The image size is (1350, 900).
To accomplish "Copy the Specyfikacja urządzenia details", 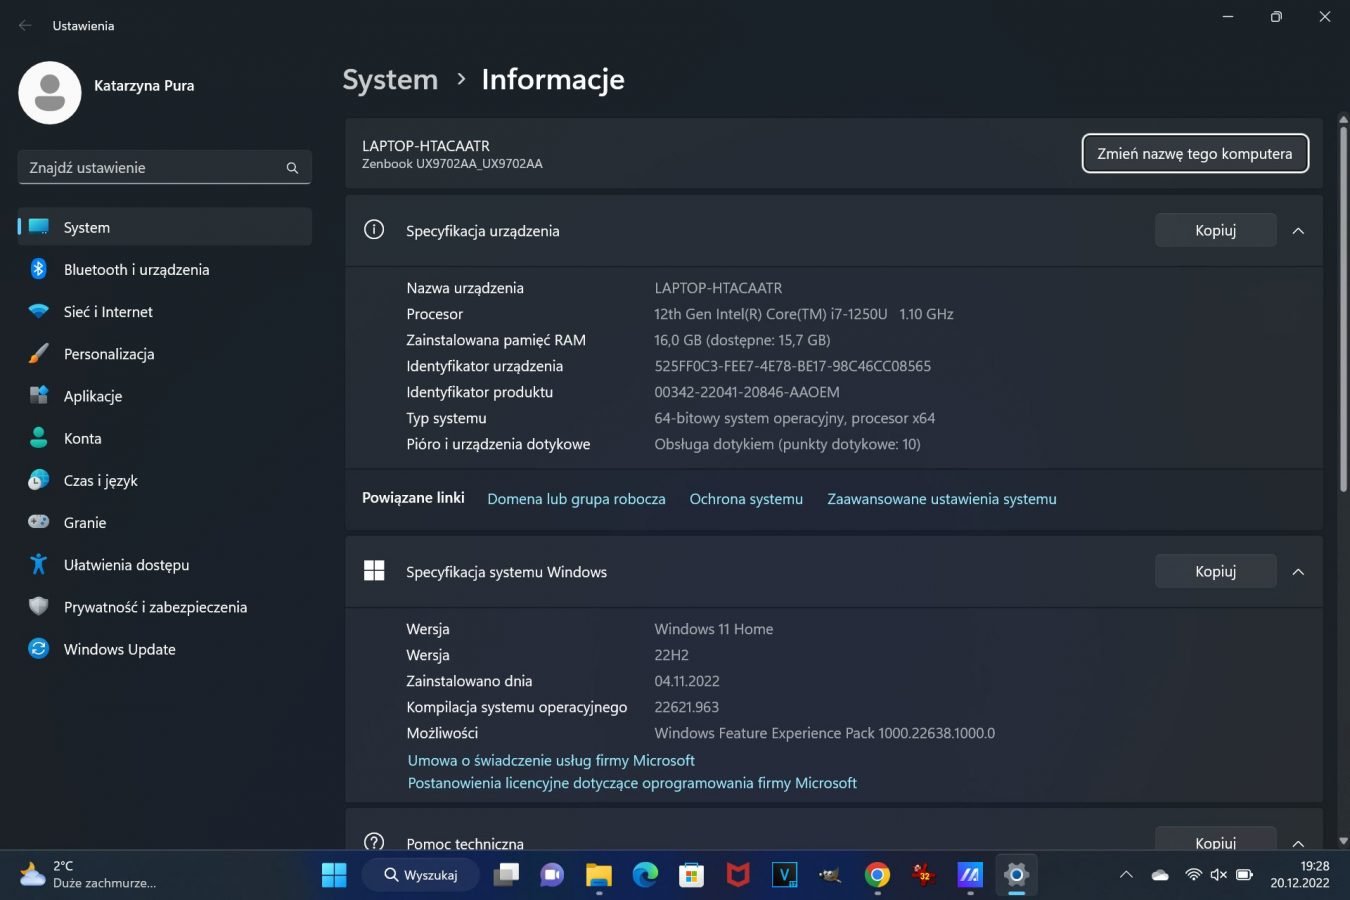I will click(1216, 230).
